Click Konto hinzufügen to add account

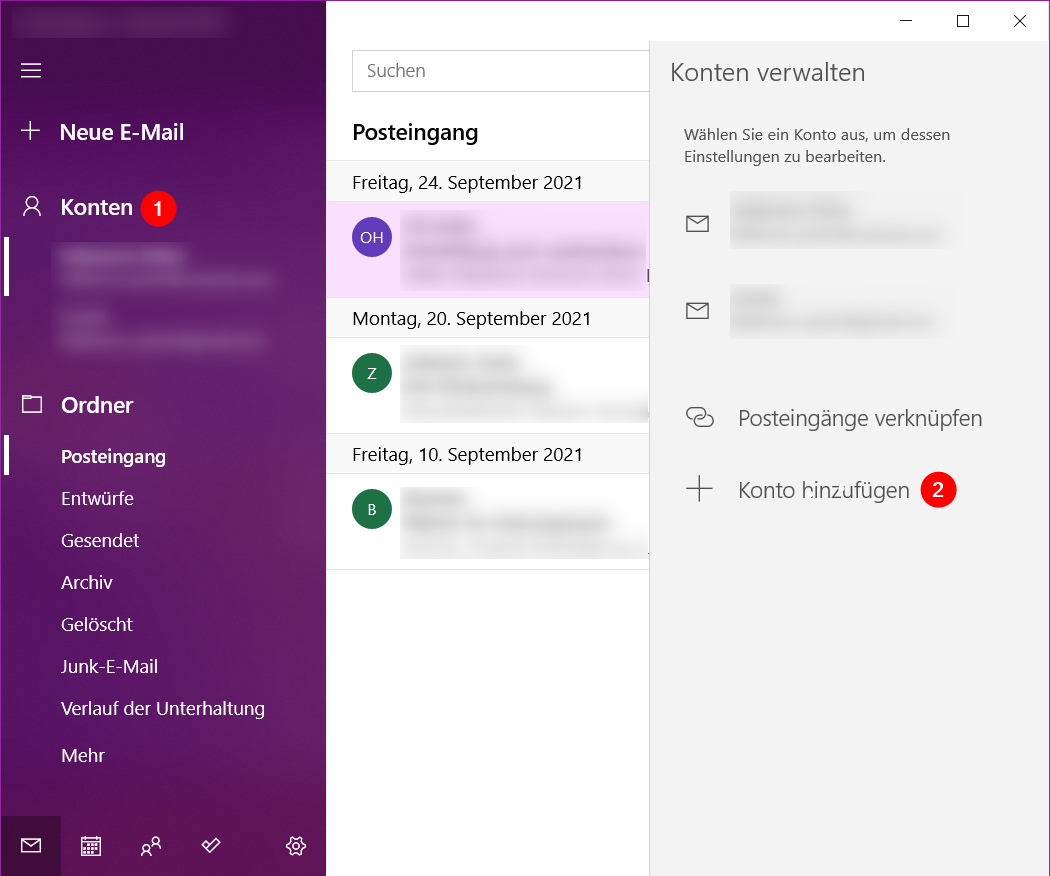pyautogui.click(x=823, y=490)
